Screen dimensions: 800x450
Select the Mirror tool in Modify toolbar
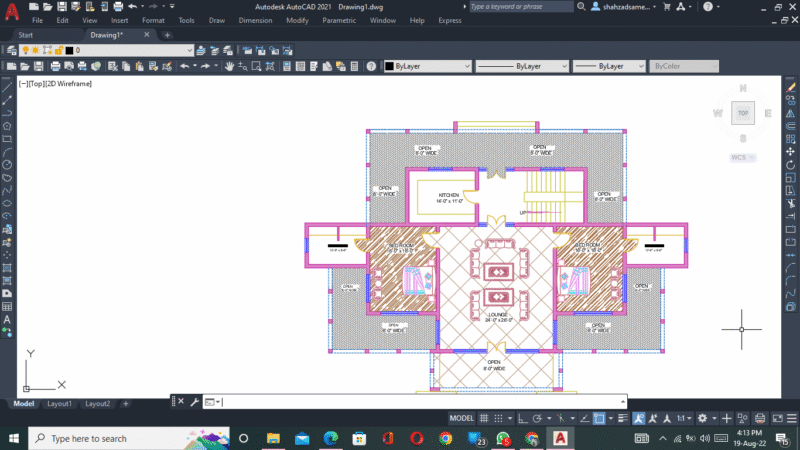790,113
